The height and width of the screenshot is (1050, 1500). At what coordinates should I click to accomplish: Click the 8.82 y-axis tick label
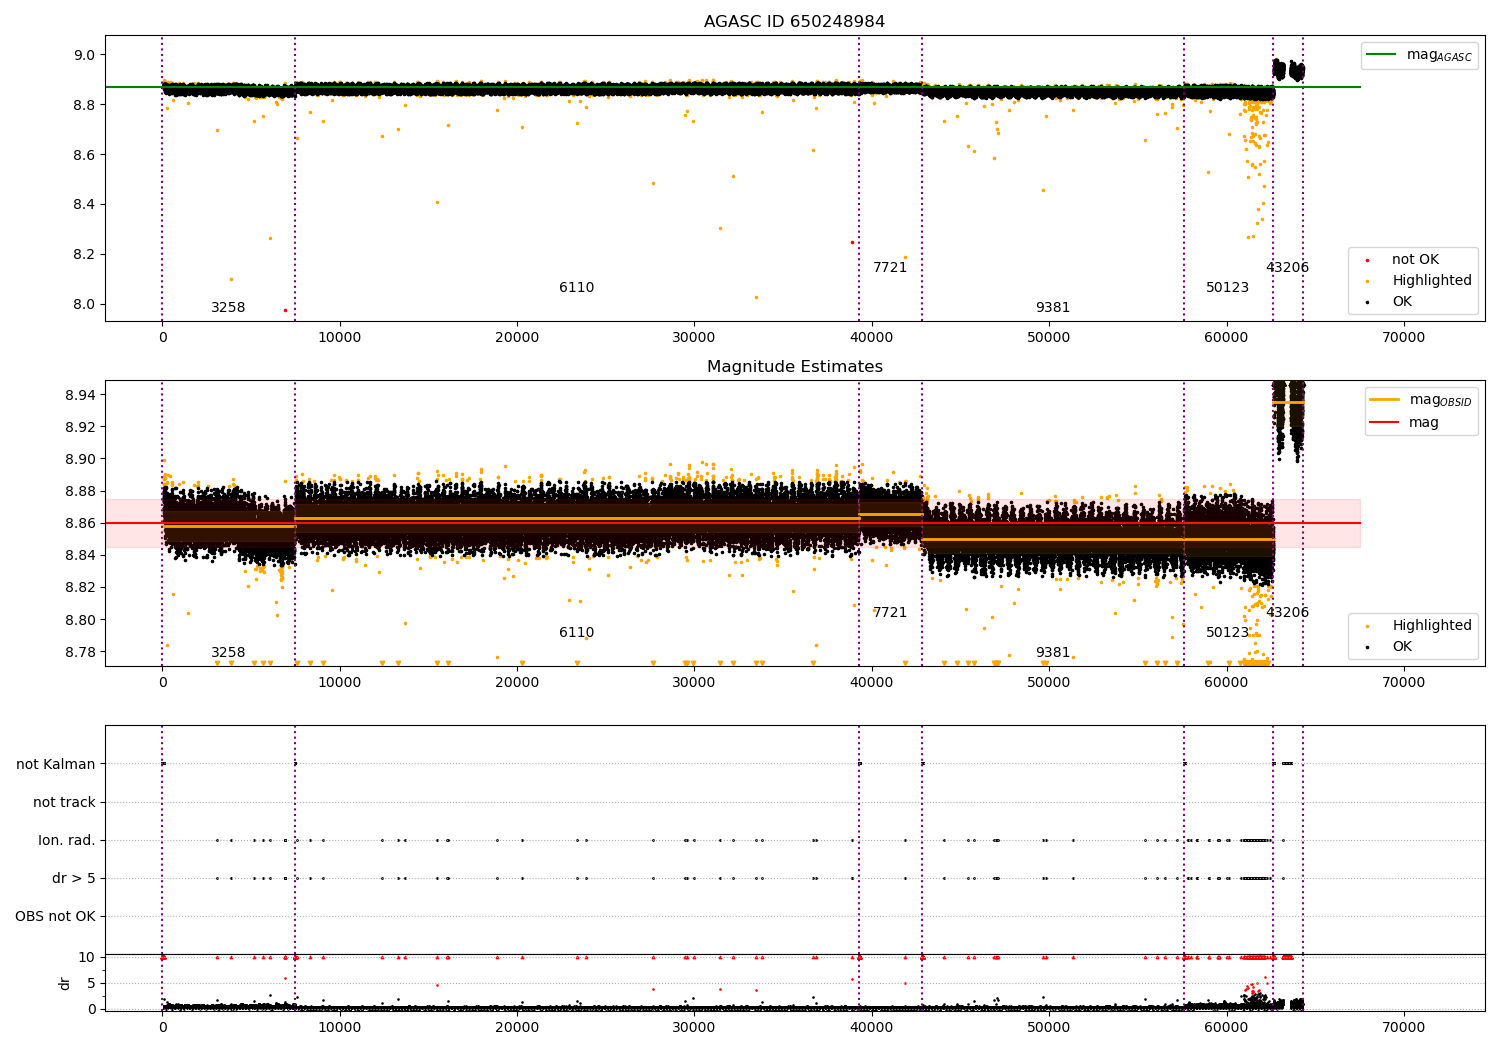tap(80, 588)
